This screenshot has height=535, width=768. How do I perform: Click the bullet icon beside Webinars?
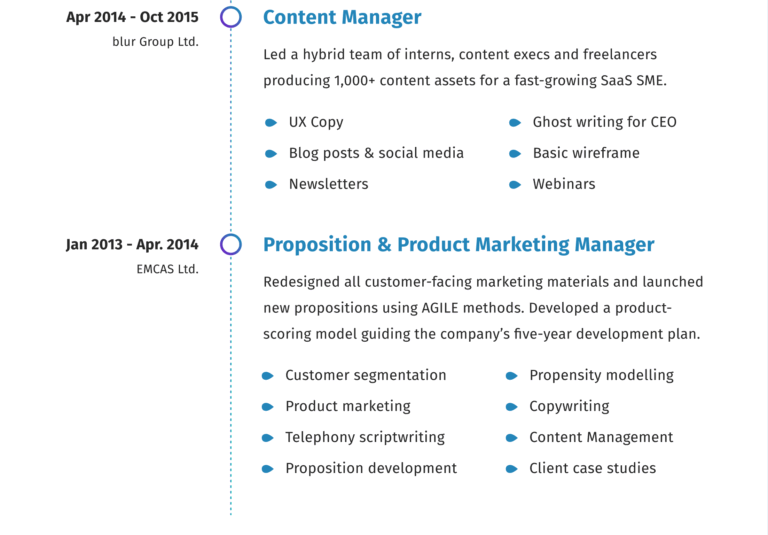point(514,185)
